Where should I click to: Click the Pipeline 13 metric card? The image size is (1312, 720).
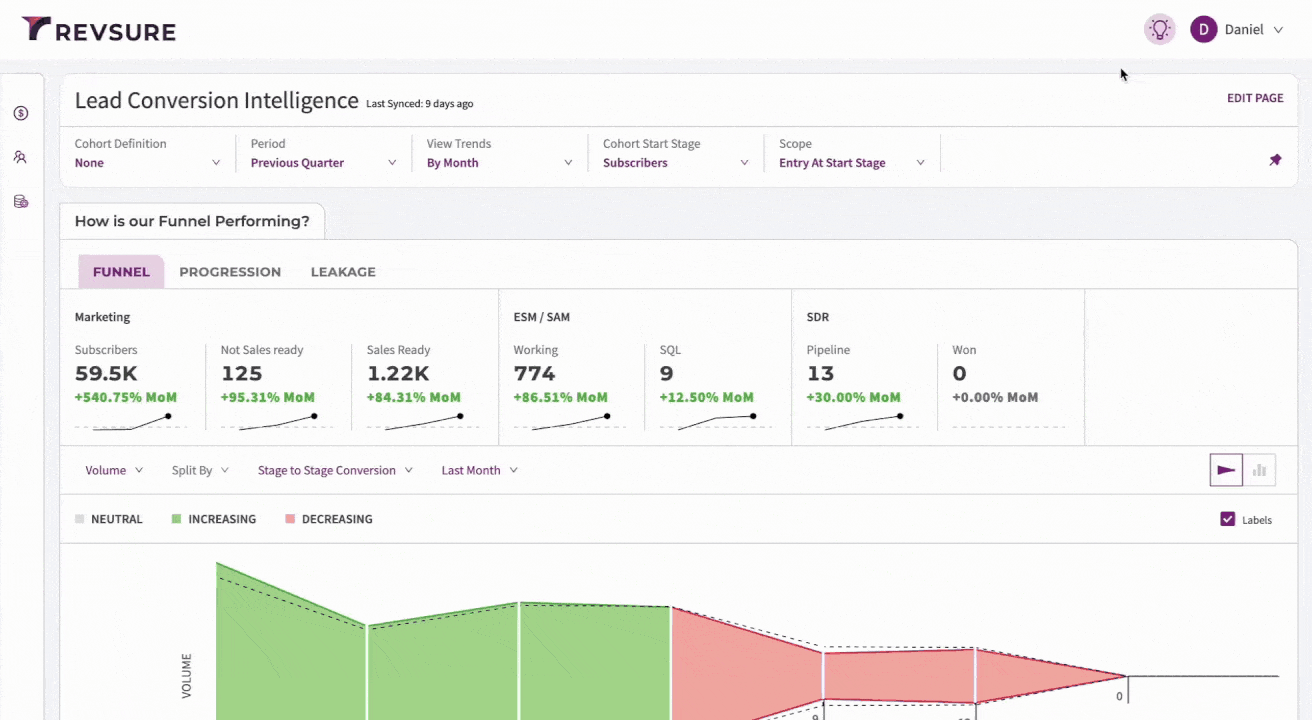pyautogui.click(x=864, y=388)
